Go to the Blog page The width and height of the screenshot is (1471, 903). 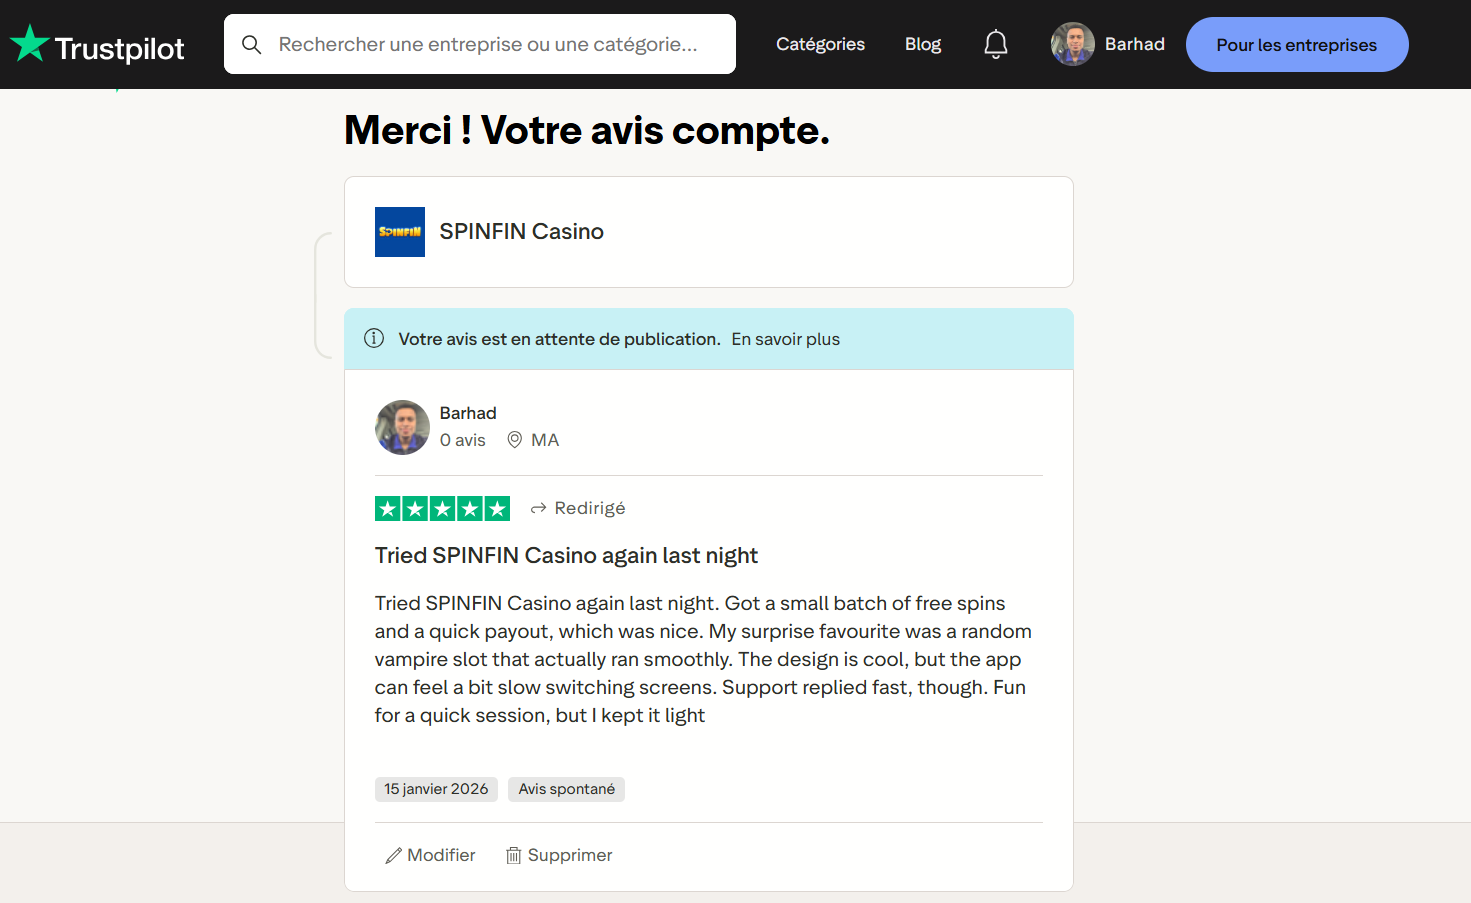(923, 44)
